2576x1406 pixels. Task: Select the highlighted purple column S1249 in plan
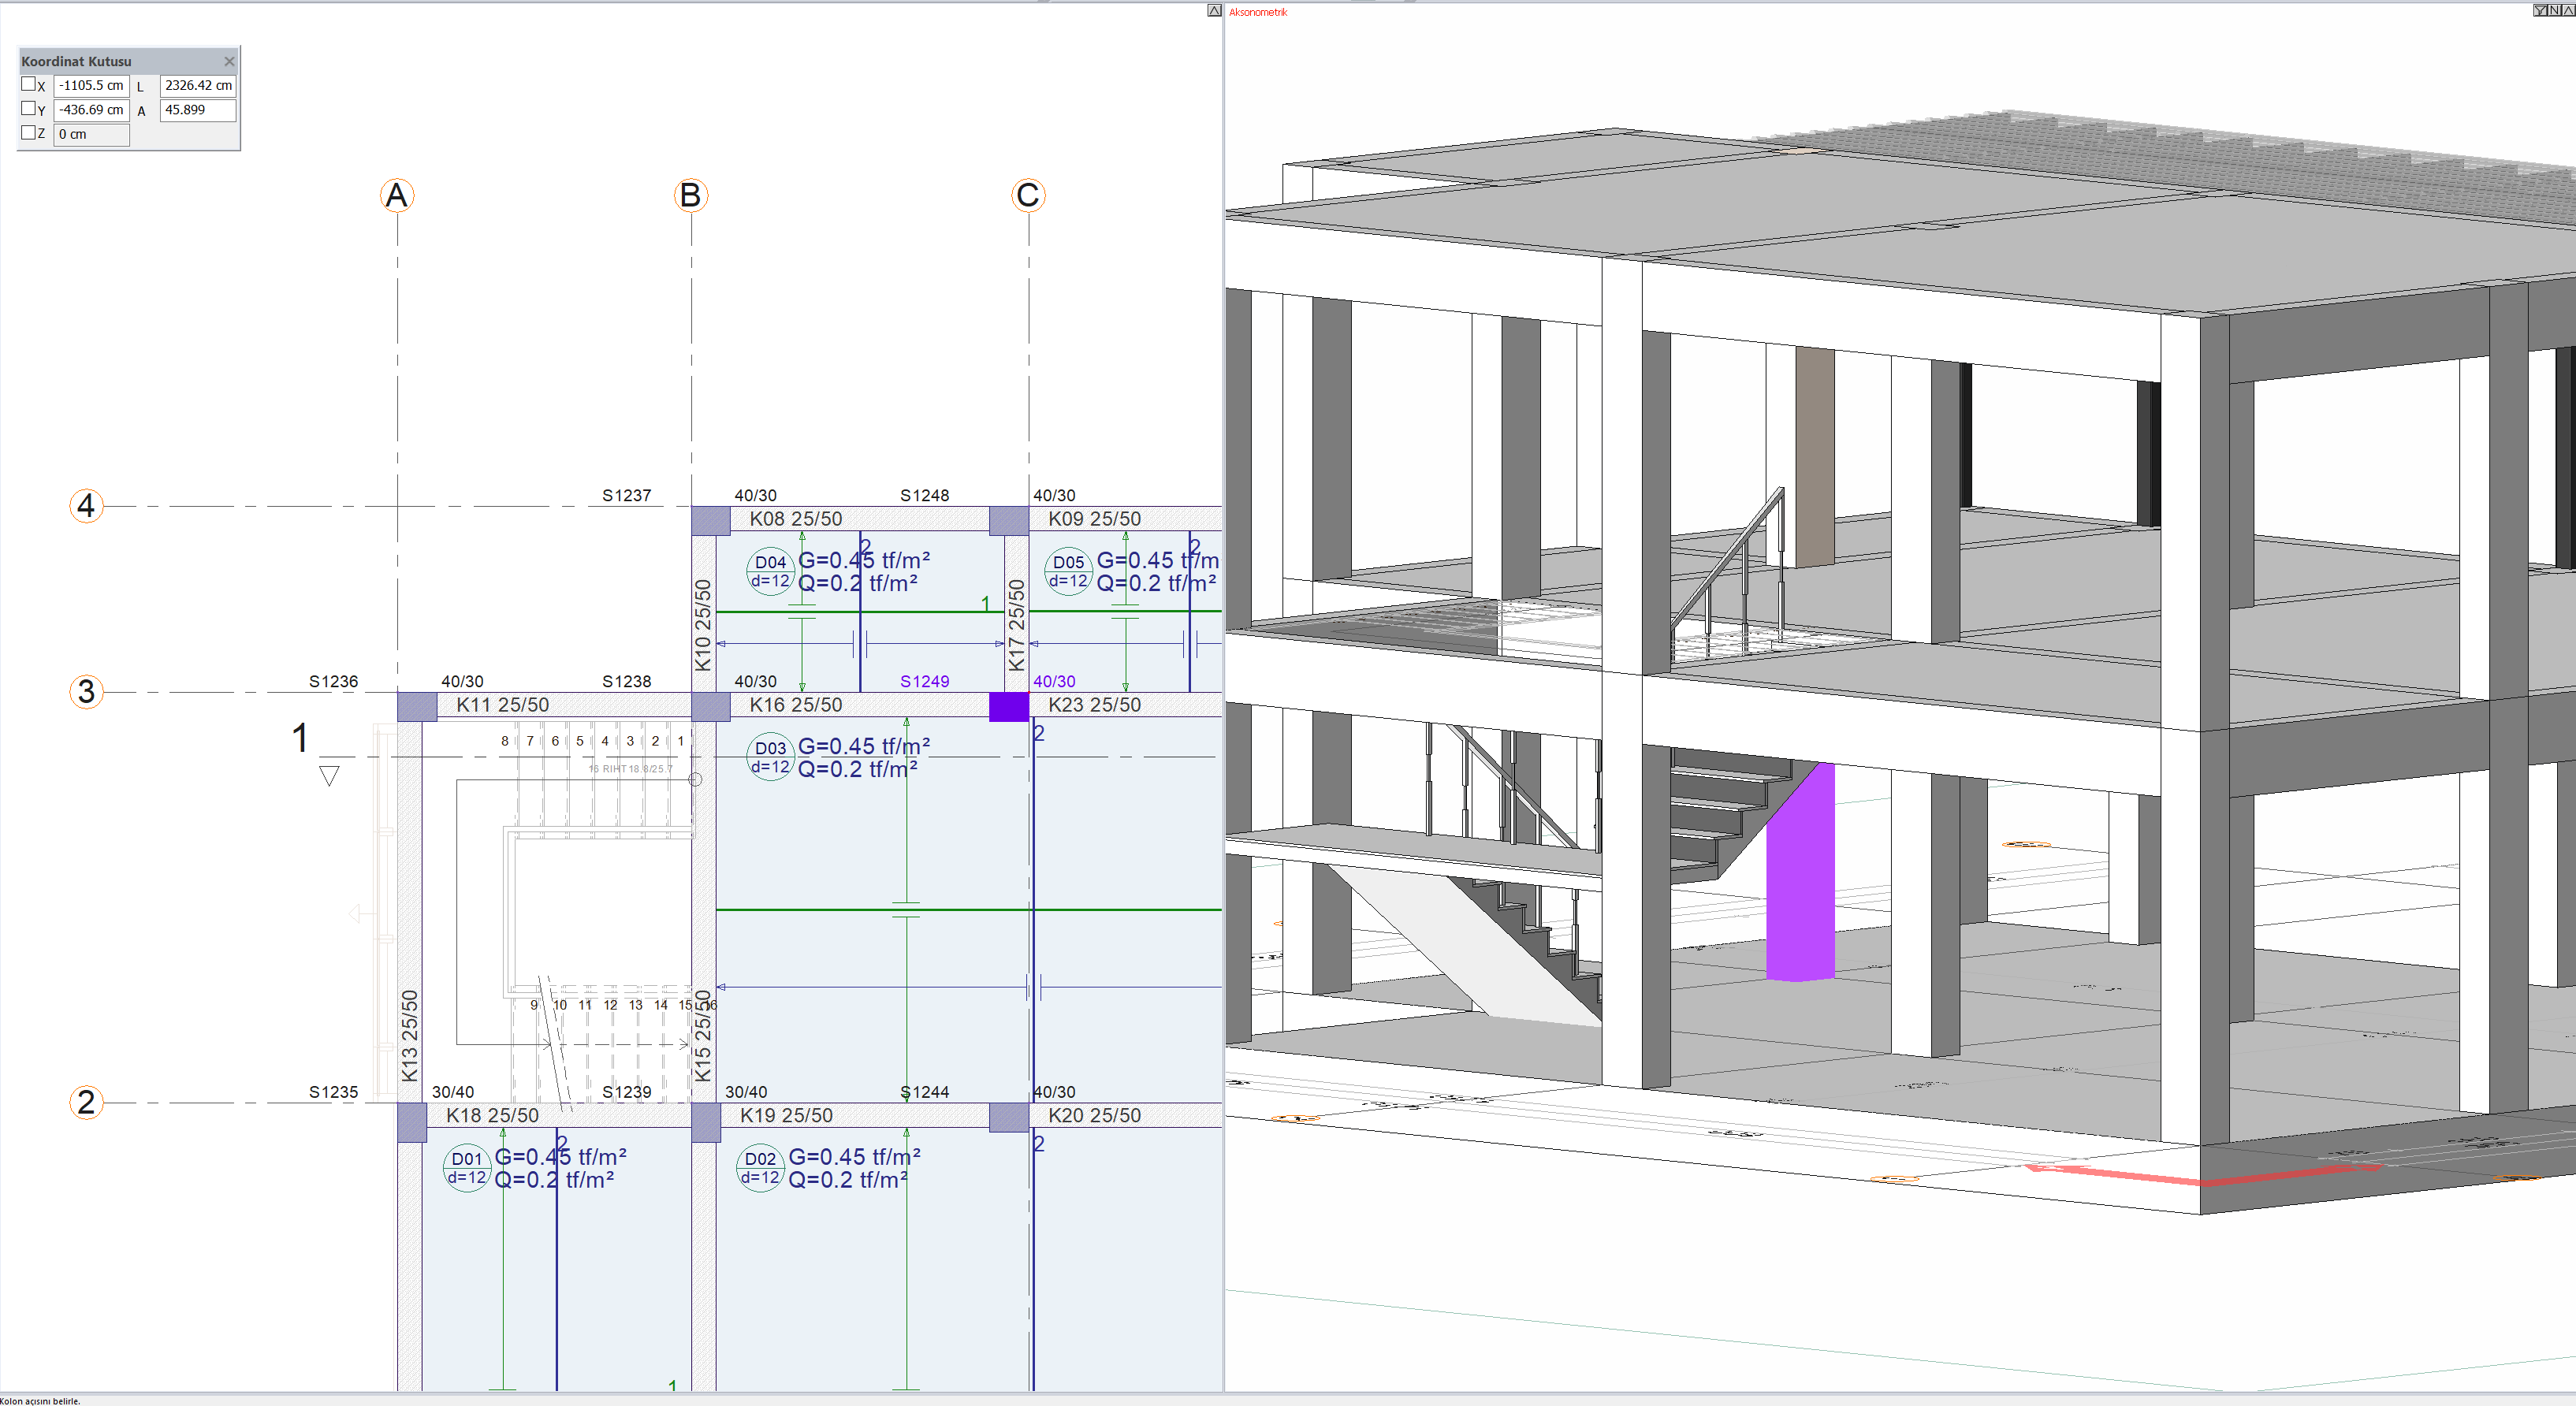coord(1008,706)
